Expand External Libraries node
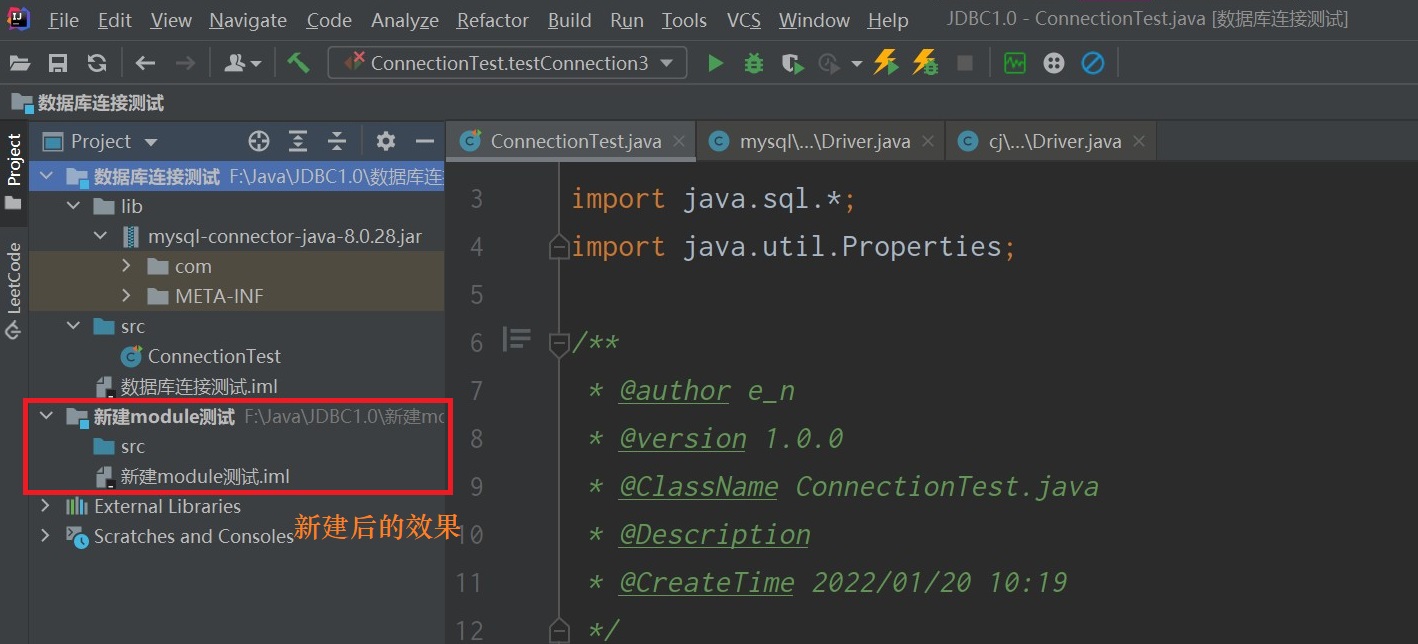1418x644 pixels. [45, 506]
